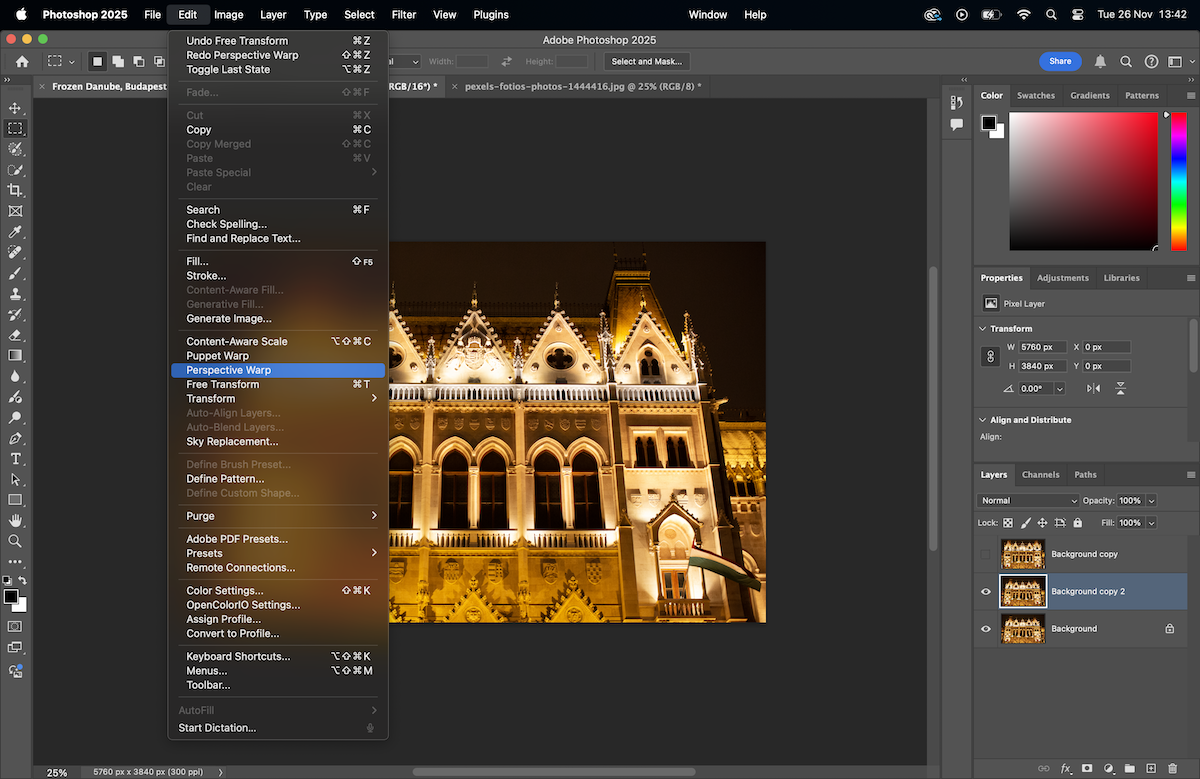Activate the Hand tool
This screenshot has width=1200, height=779.
[15, 520]
